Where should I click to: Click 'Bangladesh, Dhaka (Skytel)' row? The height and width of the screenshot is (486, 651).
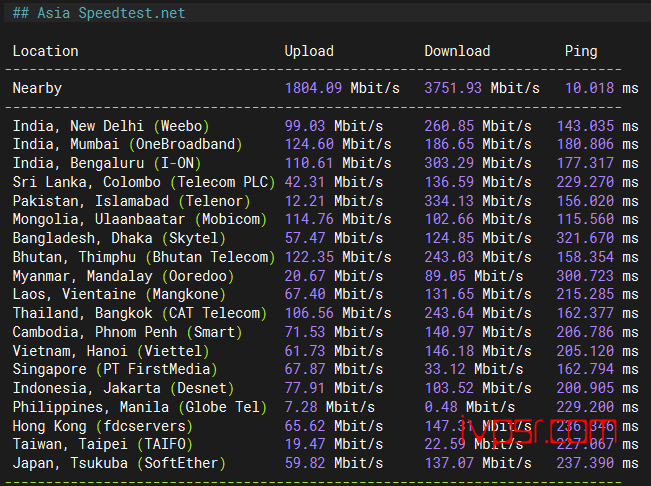click(x=119, y=238)
